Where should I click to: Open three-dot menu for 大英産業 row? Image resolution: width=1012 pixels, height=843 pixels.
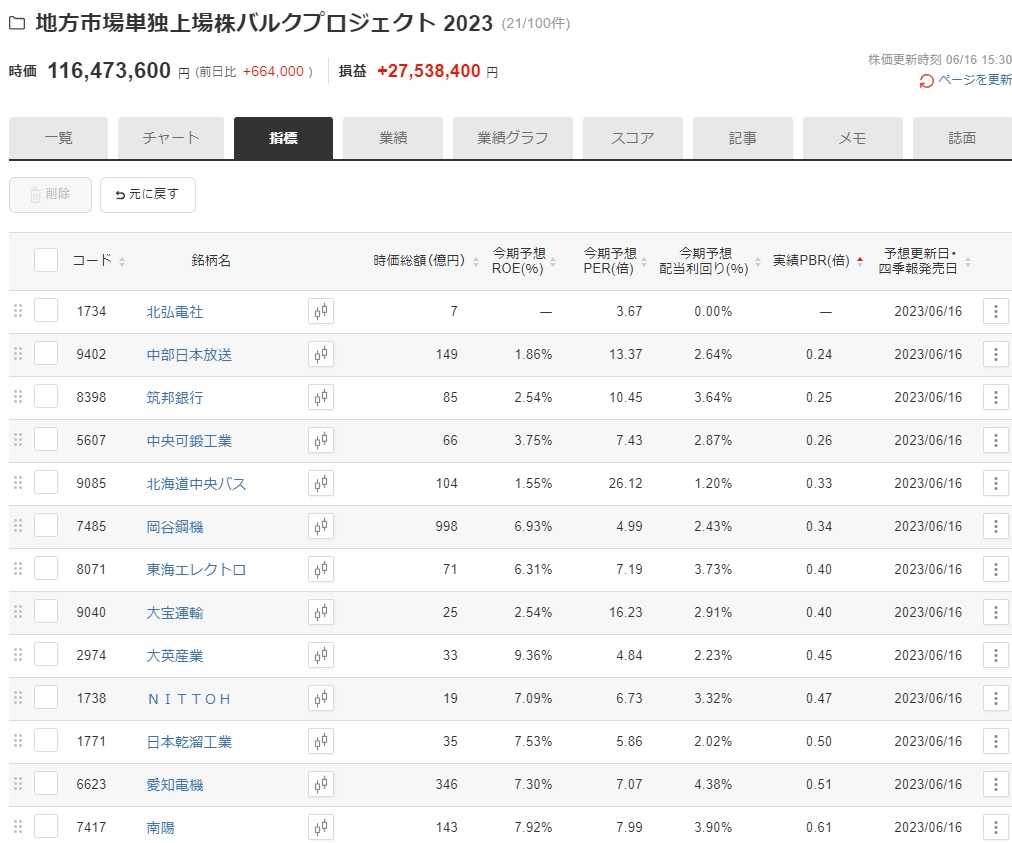click(995, 656)
